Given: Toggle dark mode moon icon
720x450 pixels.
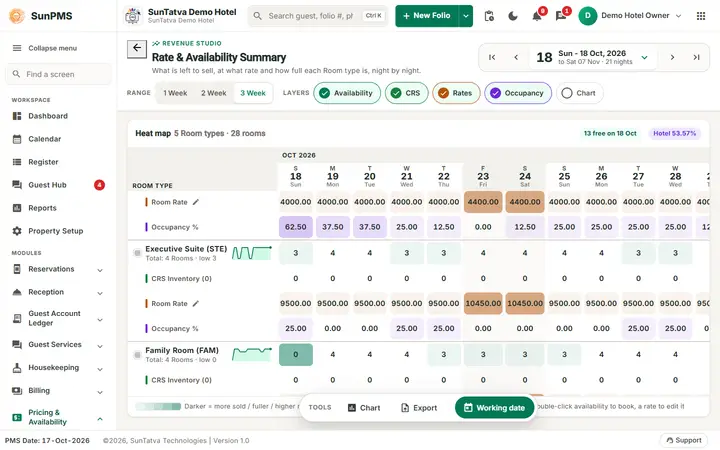Looking at the screenshot, I should 513,16.
